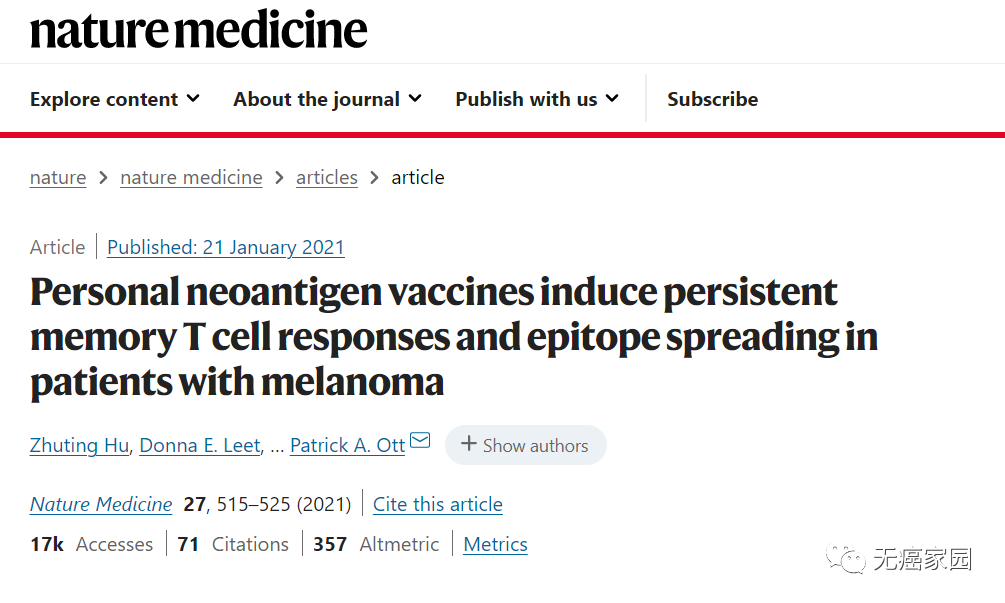Navigate to the articles breadcrumb
This screenshot has height=603, width=1005.
point(327,177)
